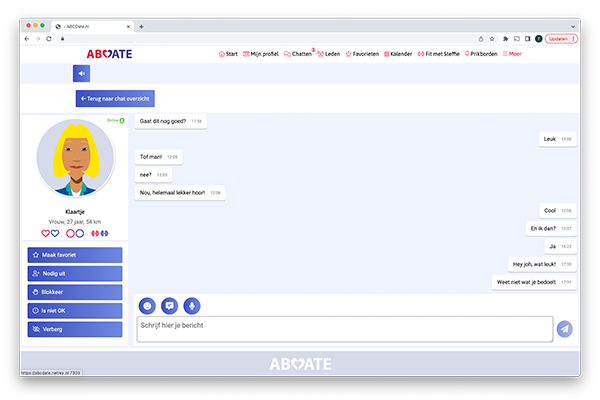This screenshot has height=400, width=600.
Task: Click the name Klaartje
Action: pos(75,212)
